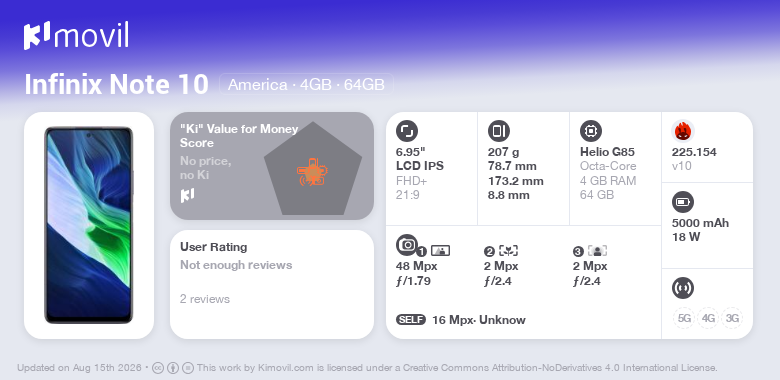780x380 pixels.
Task: Click the 4G network badge
Action: click(x=708, y=318)
